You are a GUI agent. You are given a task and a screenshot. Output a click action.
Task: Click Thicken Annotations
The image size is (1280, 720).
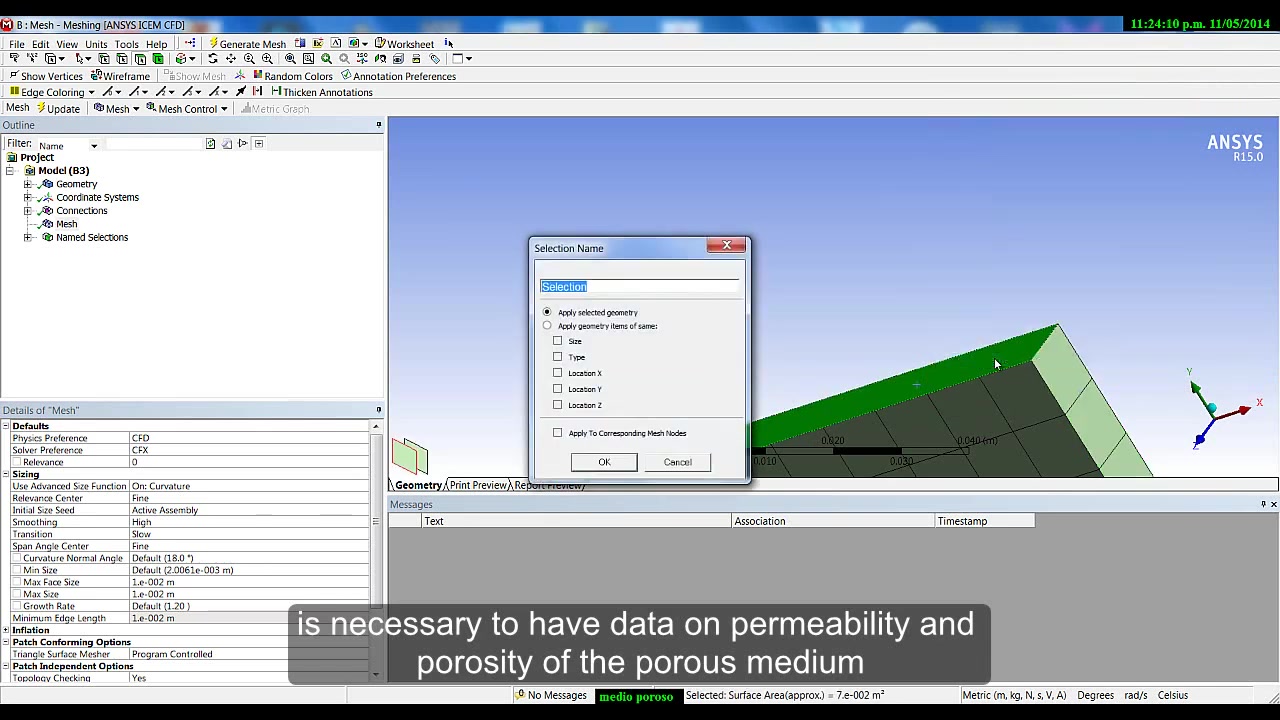coord(321,92)
